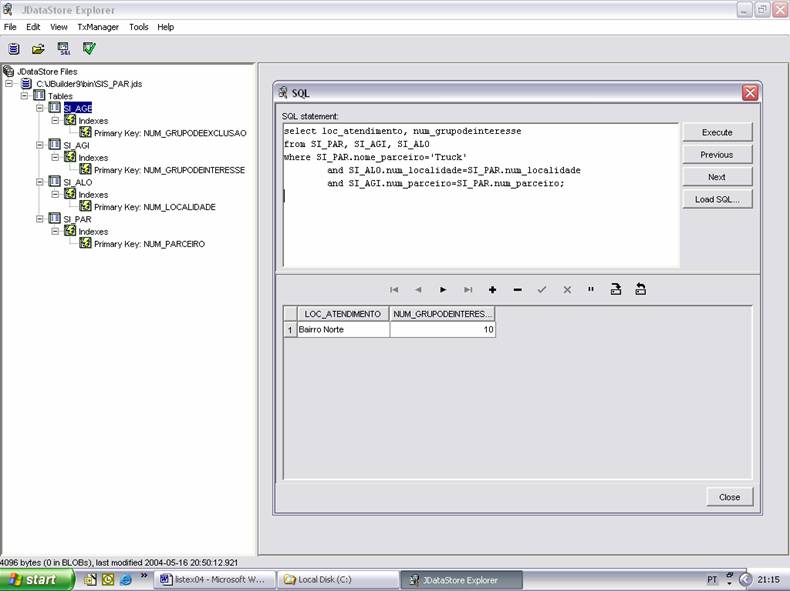Open the Edit menu
790x591 pixels.
pyautogui.click(x=33, y=27)
